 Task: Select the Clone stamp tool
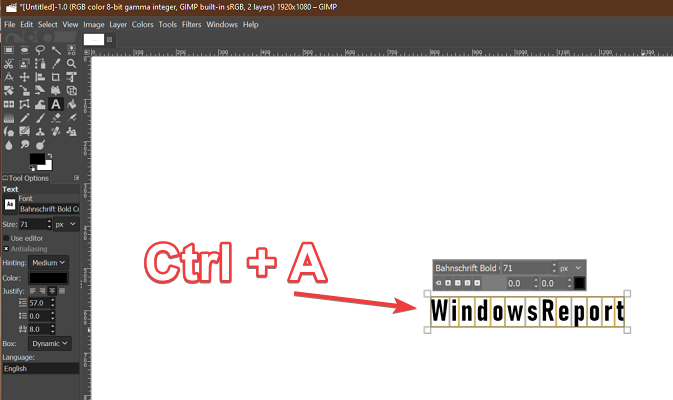click(x=40, y=132)
